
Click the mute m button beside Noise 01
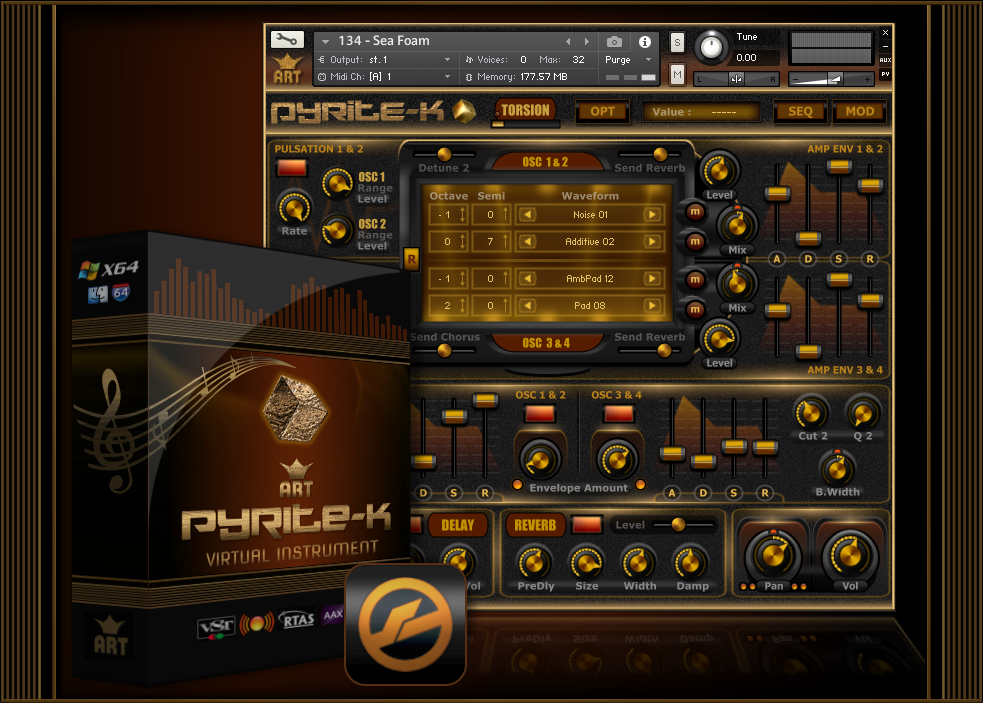[695, 212]
